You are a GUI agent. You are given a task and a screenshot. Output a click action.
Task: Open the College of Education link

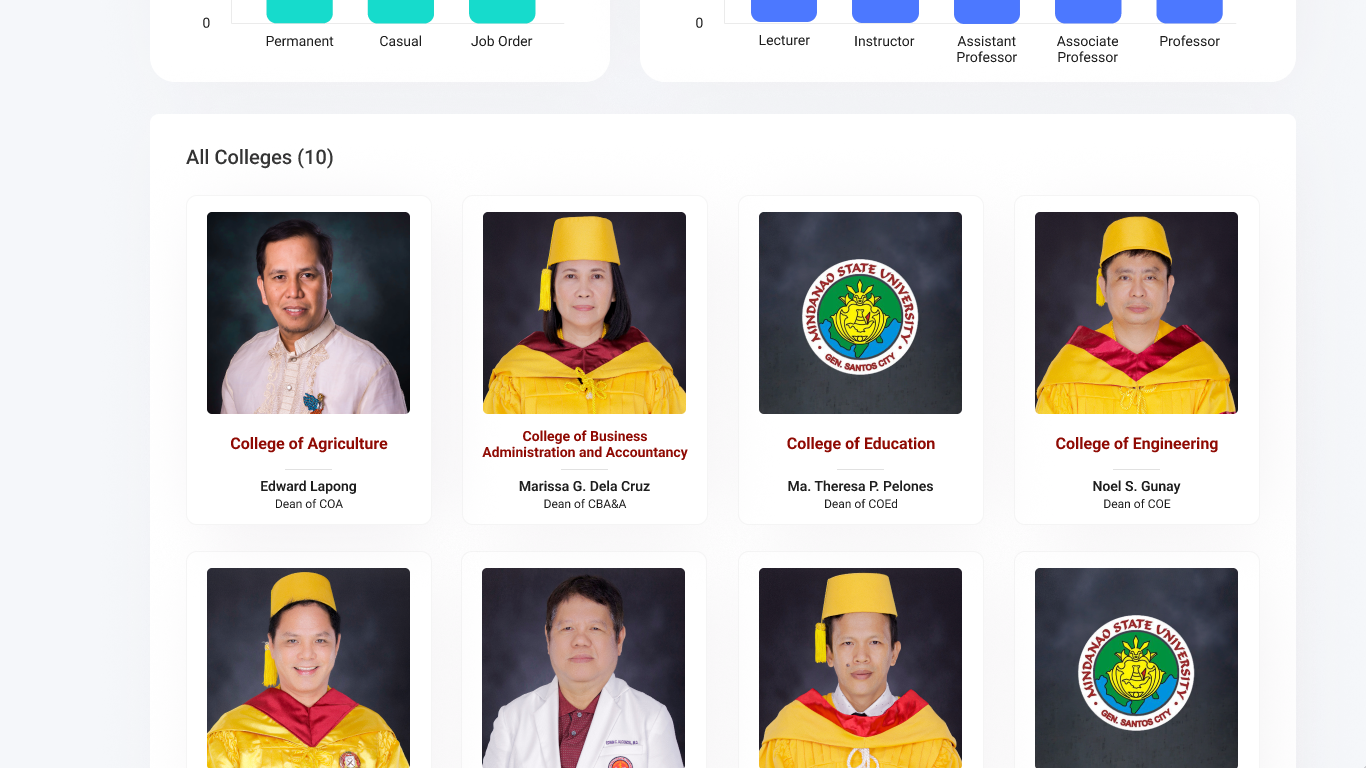tap(861, 444)
